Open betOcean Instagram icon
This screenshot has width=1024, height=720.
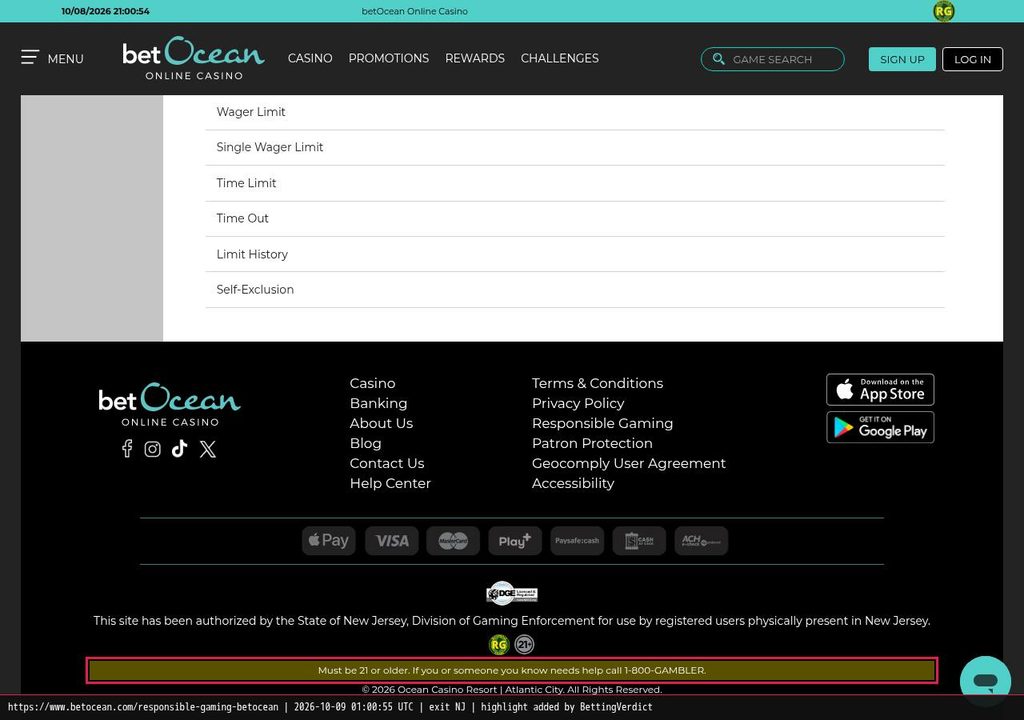click(152, 449)
